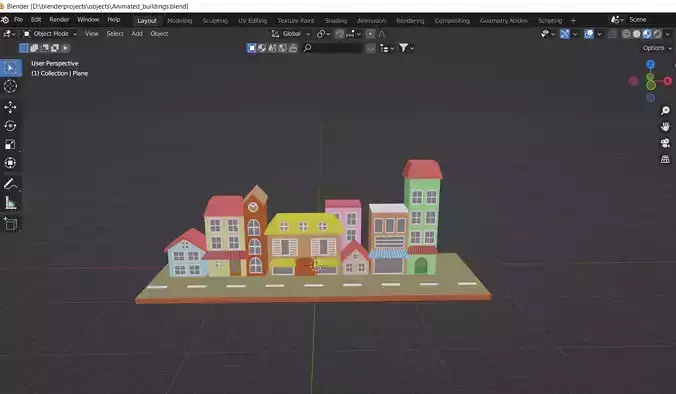Open the viewport Select menu
The height and width of the screenshot is (394, 676).
115,34
